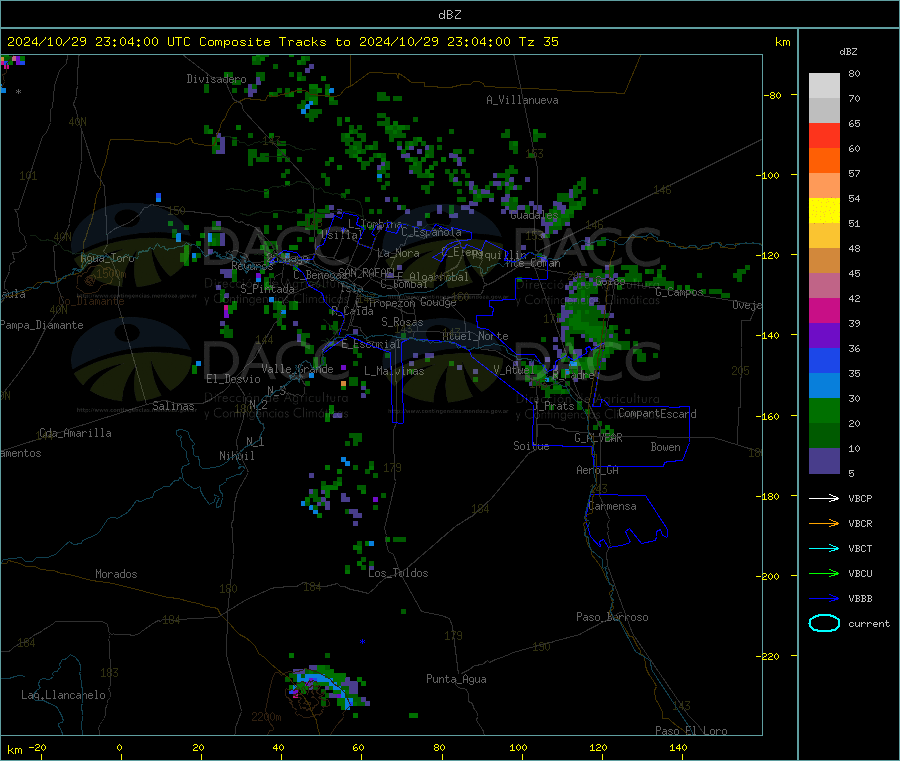Click the 'Bowen' map label

pos(666,447)
